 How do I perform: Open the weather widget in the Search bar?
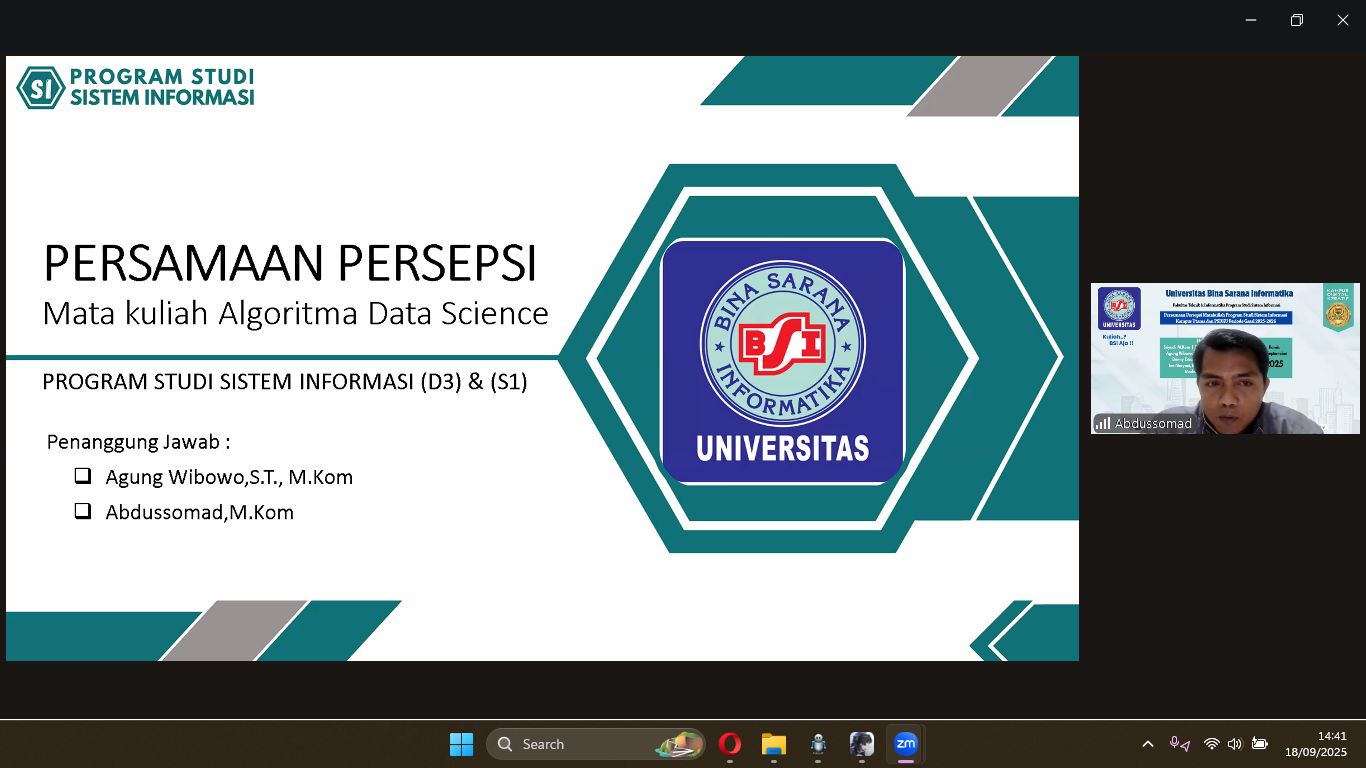pyautogui.click(x=681, y=744)
